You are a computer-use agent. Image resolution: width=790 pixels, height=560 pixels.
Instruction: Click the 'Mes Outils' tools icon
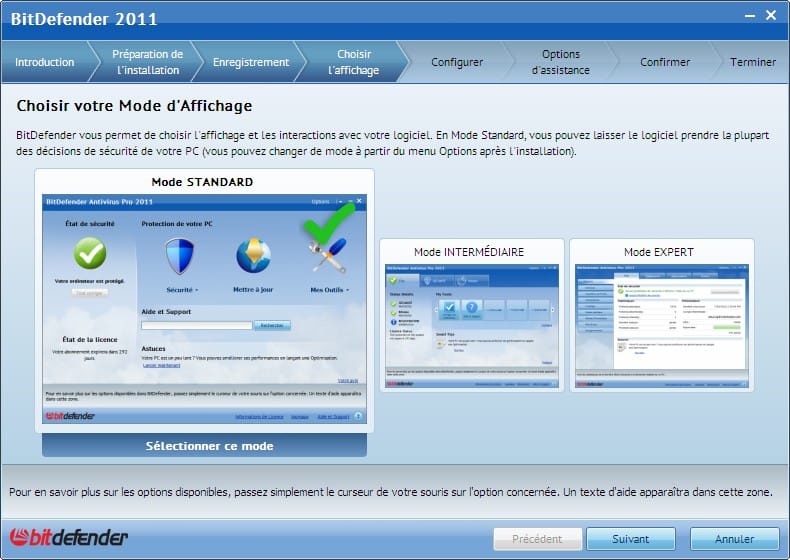point(328,255)
